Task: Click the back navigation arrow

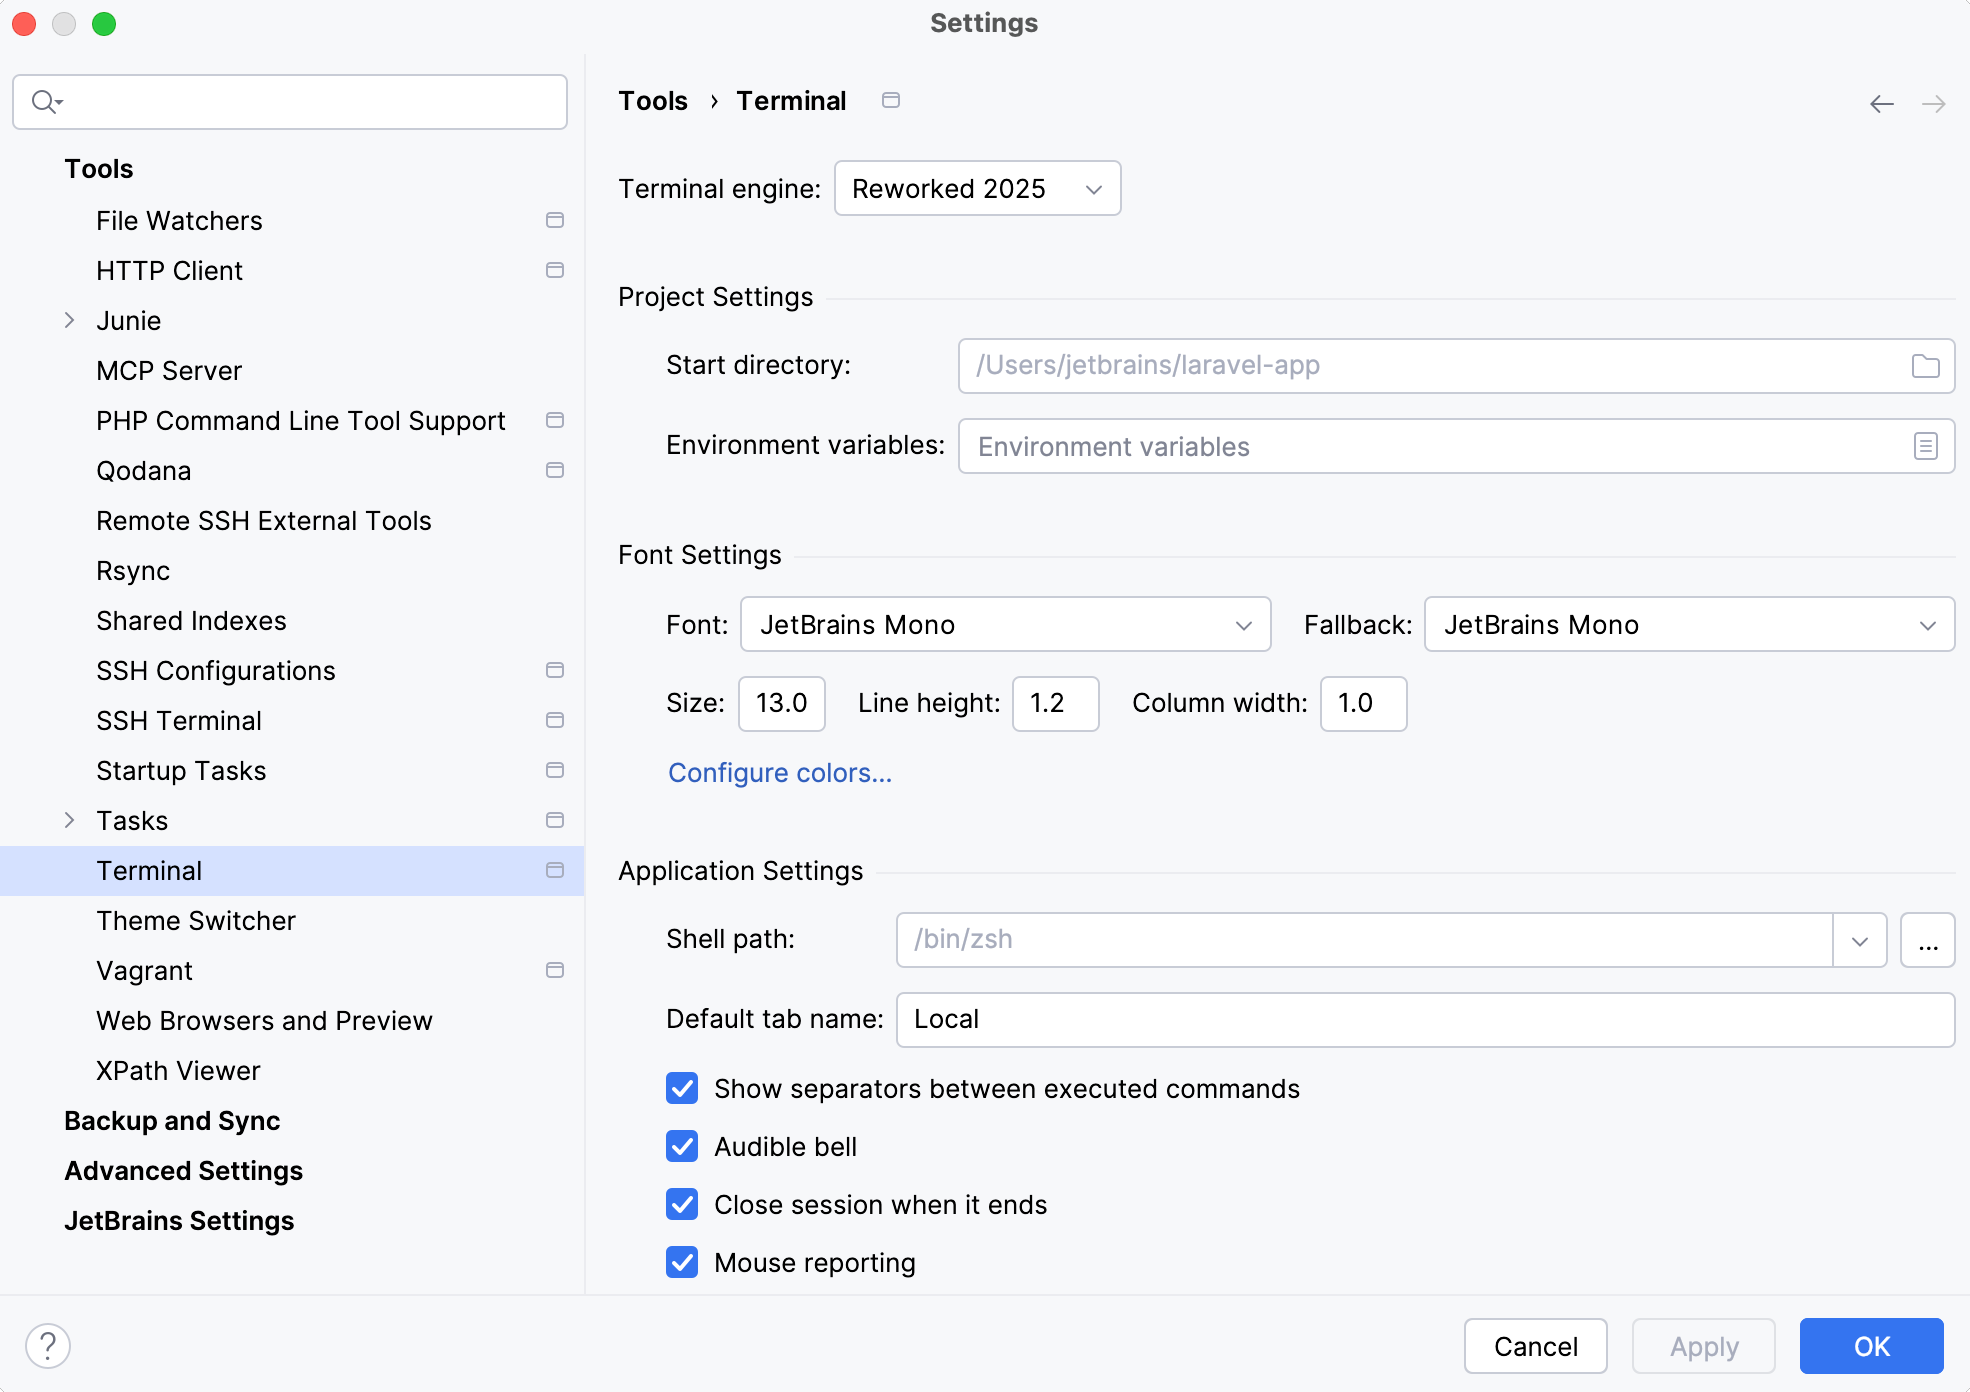Action: tap(1881, 103)
